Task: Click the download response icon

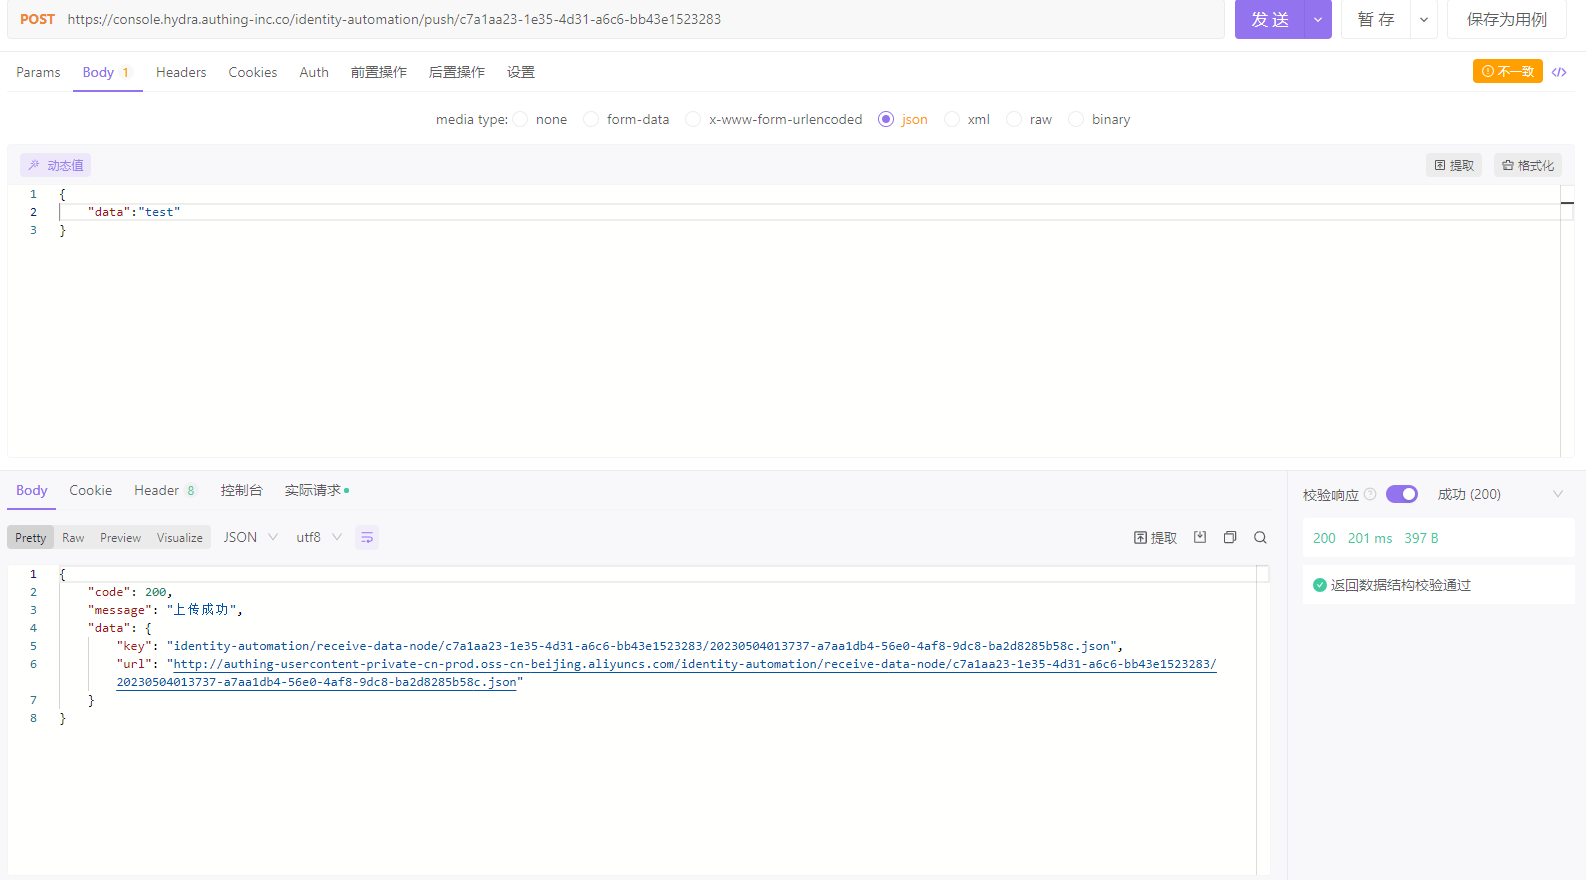Action: pyautogui.click(x=1200, y=538)
